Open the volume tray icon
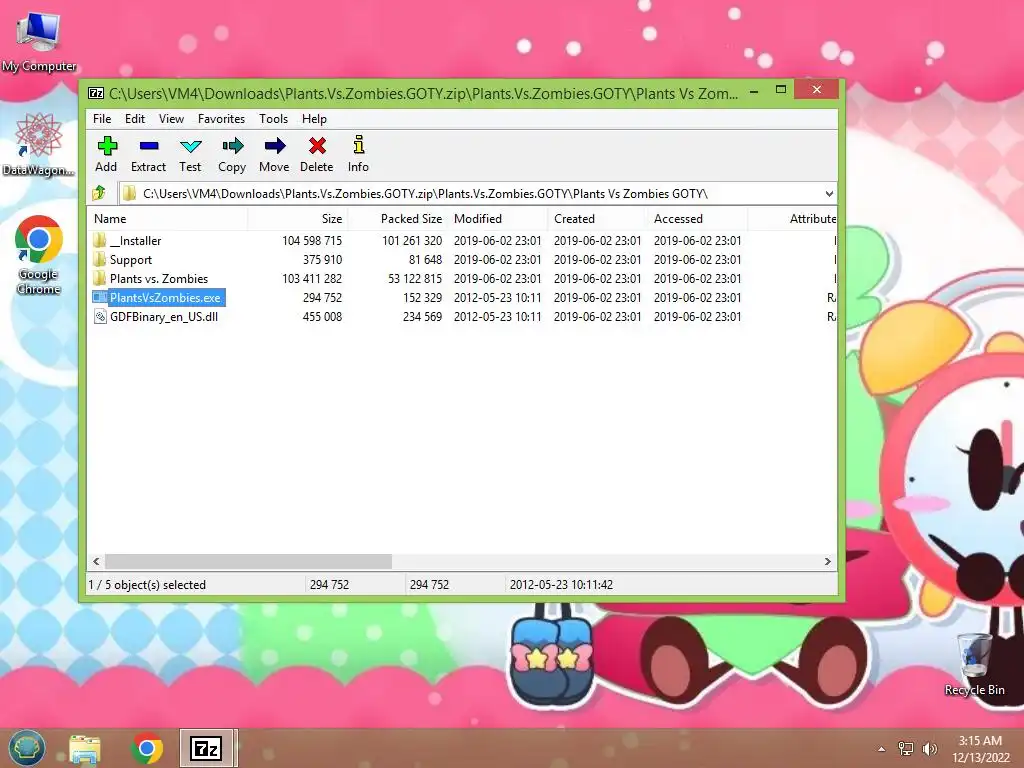 pos(930,749)
